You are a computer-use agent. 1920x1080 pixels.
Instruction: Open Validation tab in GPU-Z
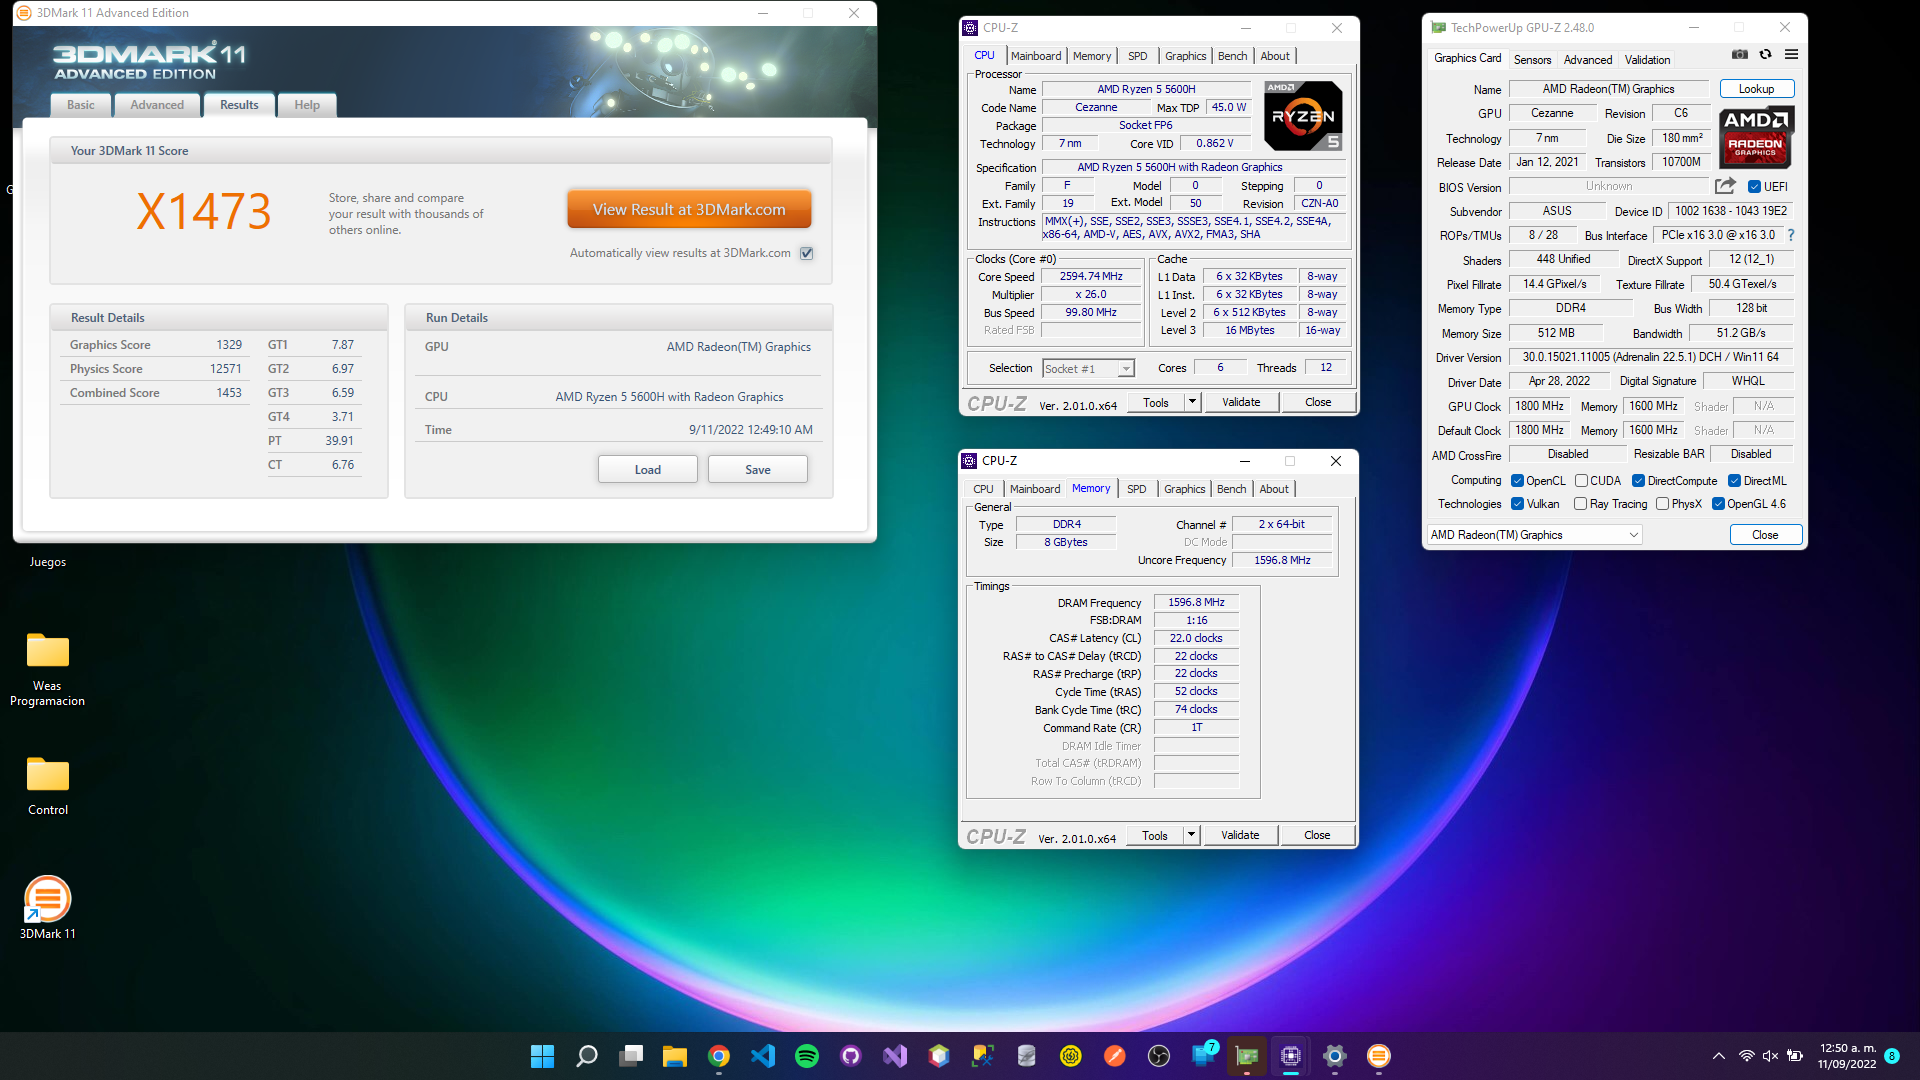pos(1647,60)
